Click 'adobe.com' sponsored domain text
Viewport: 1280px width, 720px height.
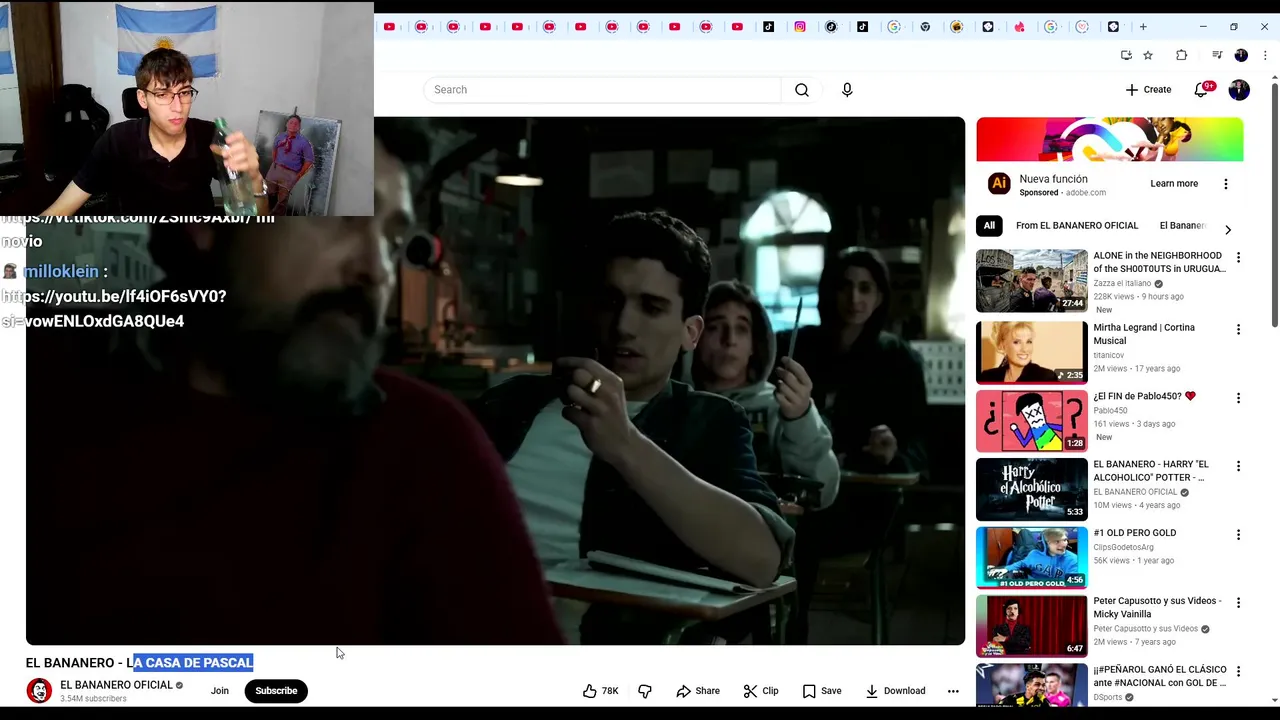tap(1085, 193)
